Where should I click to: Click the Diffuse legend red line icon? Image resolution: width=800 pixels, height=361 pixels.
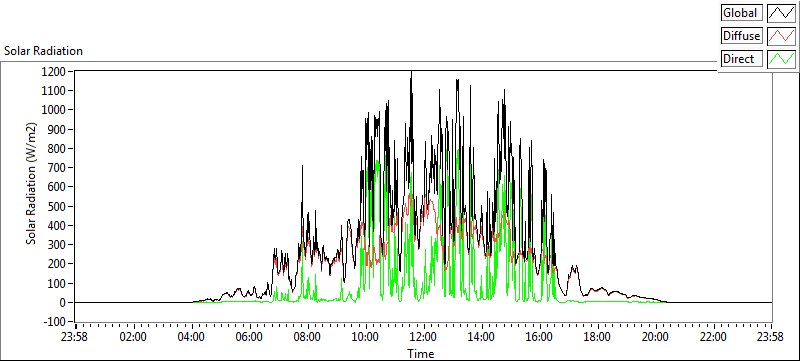click(x=781, y=36)
